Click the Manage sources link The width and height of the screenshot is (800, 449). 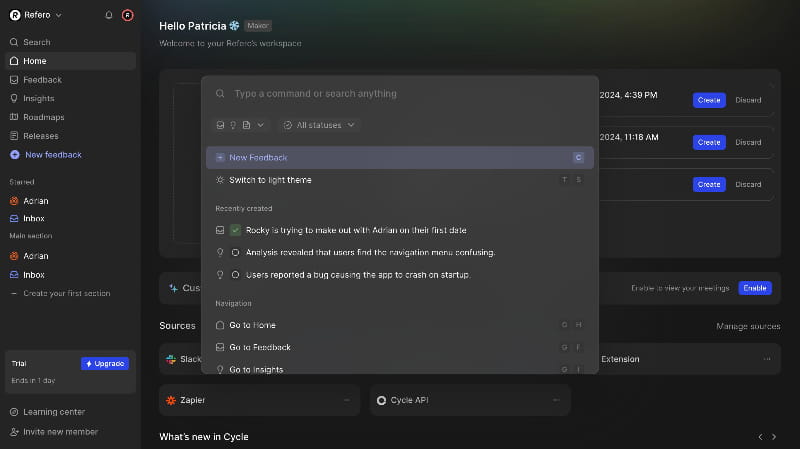point(747,327)
